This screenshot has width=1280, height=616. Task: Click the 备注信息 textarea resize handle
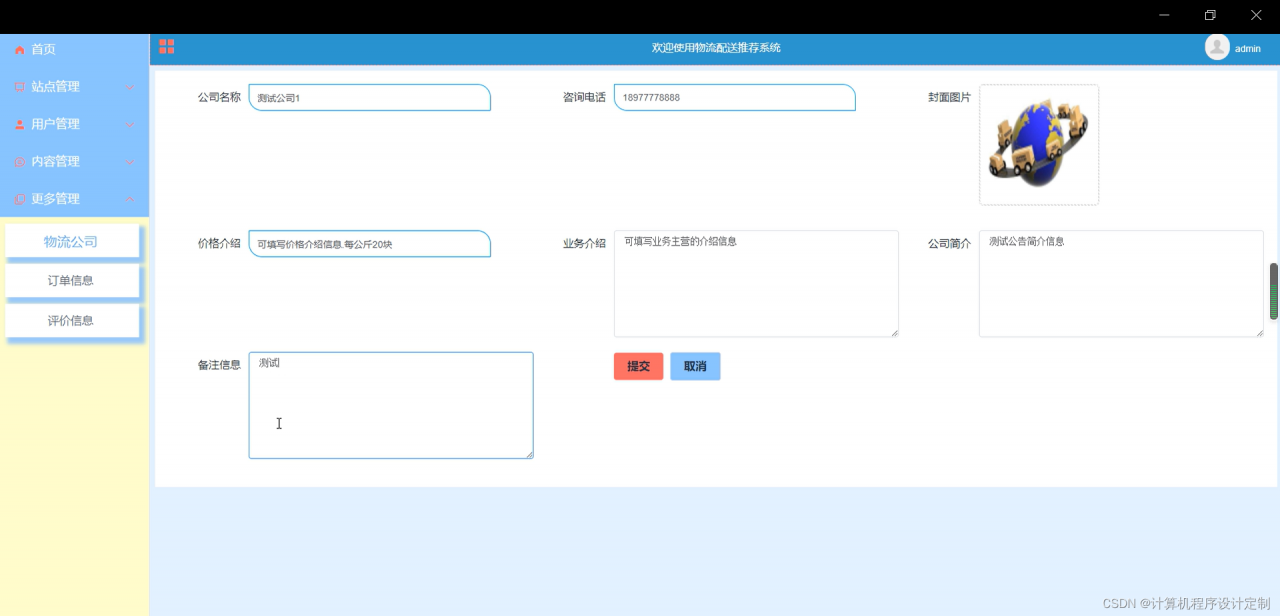529,454
